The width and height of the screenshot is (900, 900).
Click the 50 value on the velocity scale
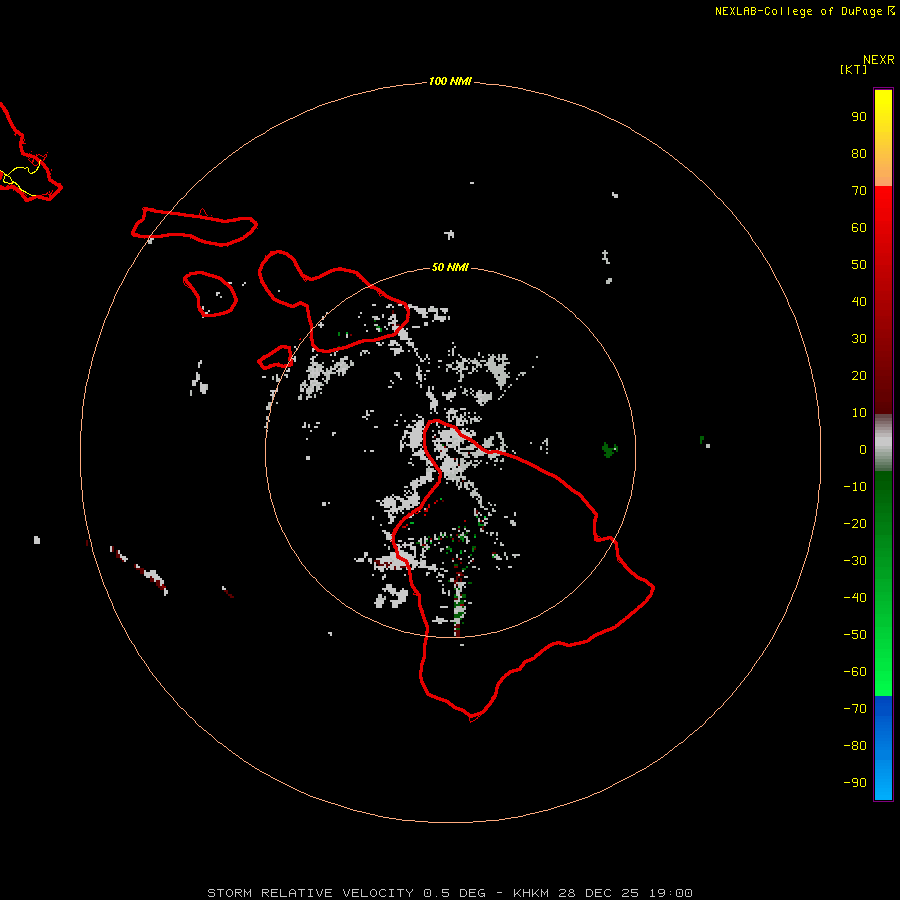[859, 265]
